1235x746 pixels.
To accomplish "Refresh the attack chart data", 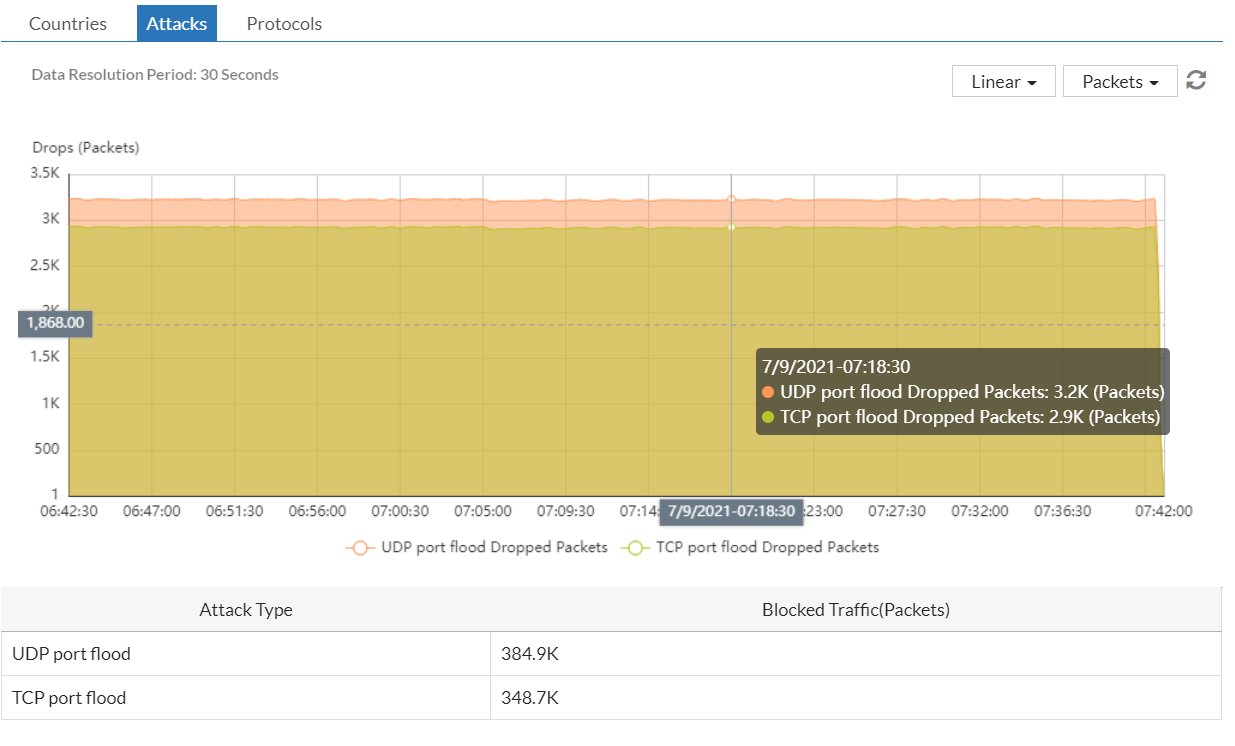I will pos(1196,81).
